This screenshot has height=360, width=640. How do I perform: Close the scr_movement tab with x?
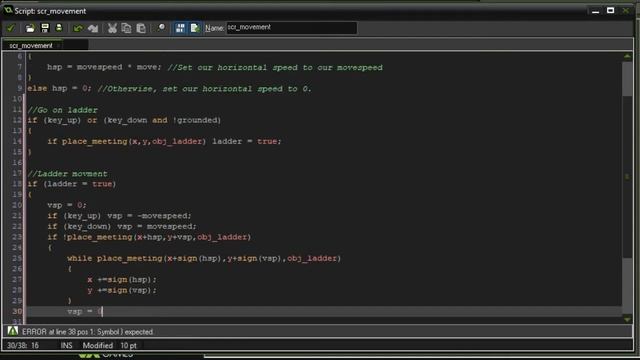coord(58,46)
